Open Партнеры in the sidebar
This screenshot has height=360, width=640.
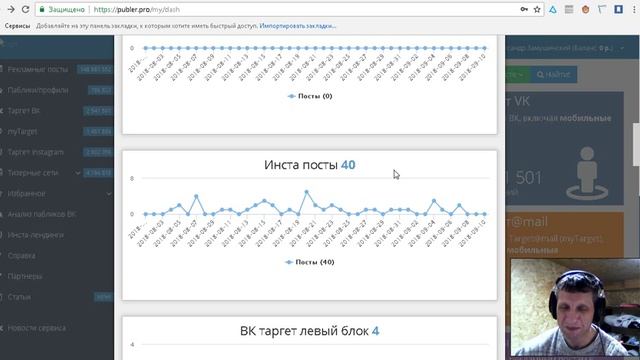pyautogui.click(x=24, y=276)
